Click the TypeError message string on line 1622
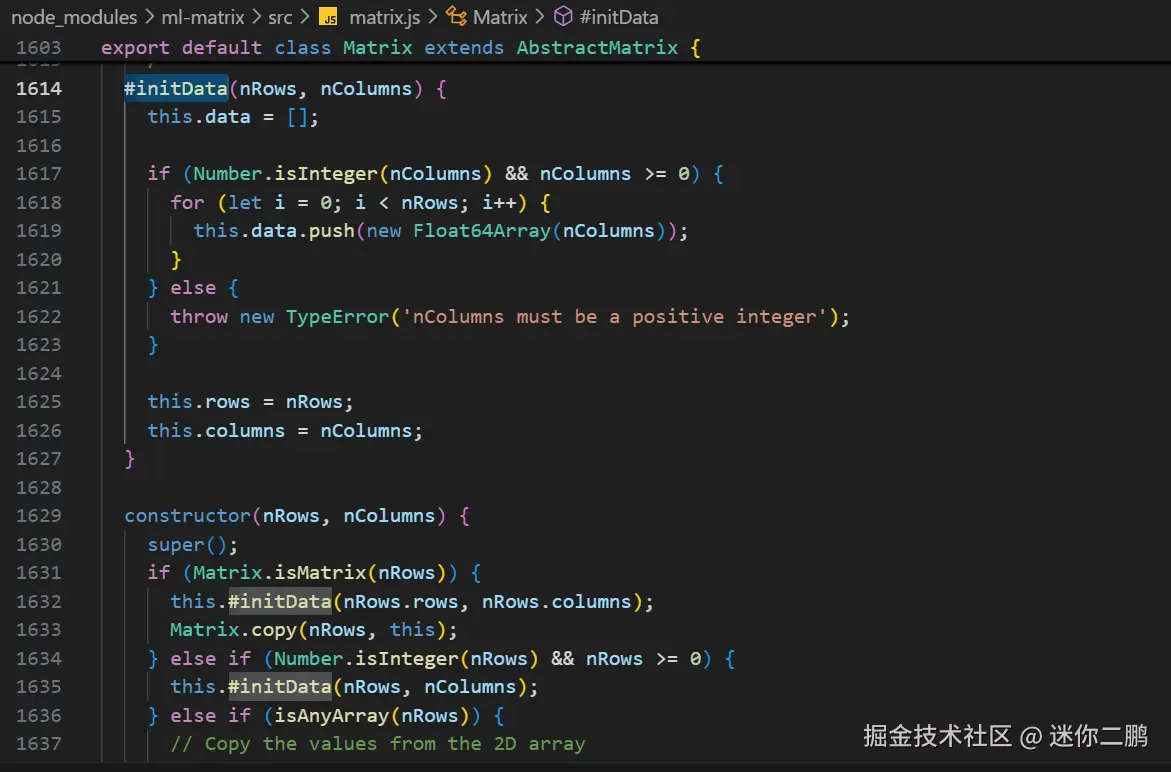 click(620, 316)
